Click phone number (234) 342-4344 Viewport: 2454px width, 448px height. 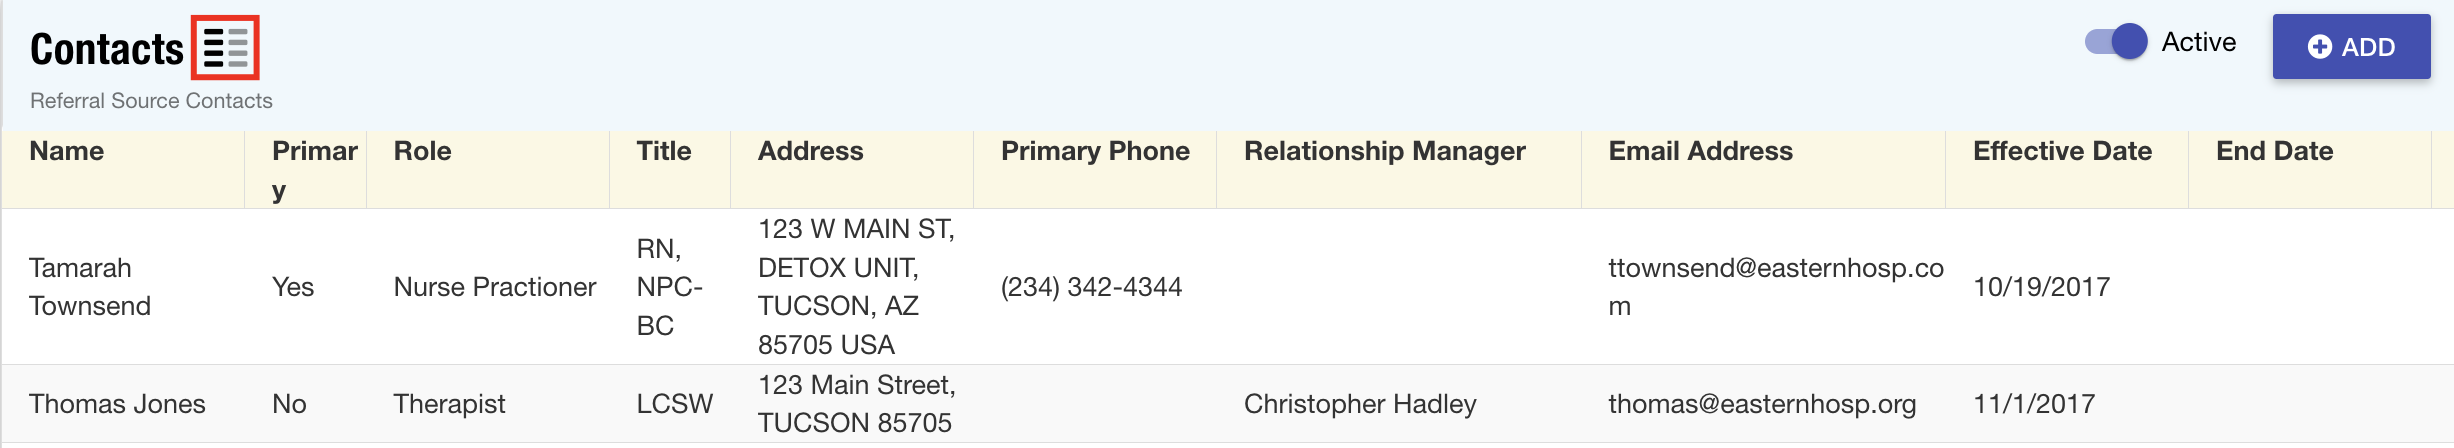click(1091, 287)
